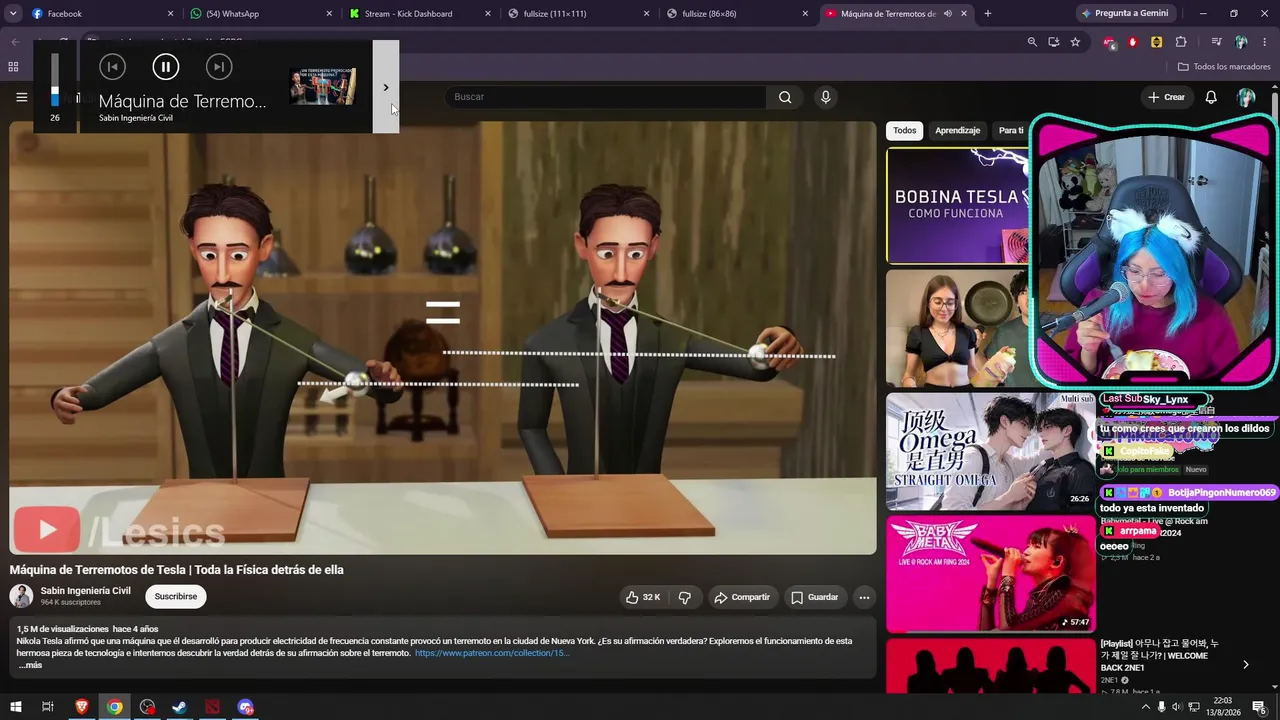The height and width of the screenshot is (720, 1280).
Task: Select the Todos filter chip
Action: pos(905,131)
